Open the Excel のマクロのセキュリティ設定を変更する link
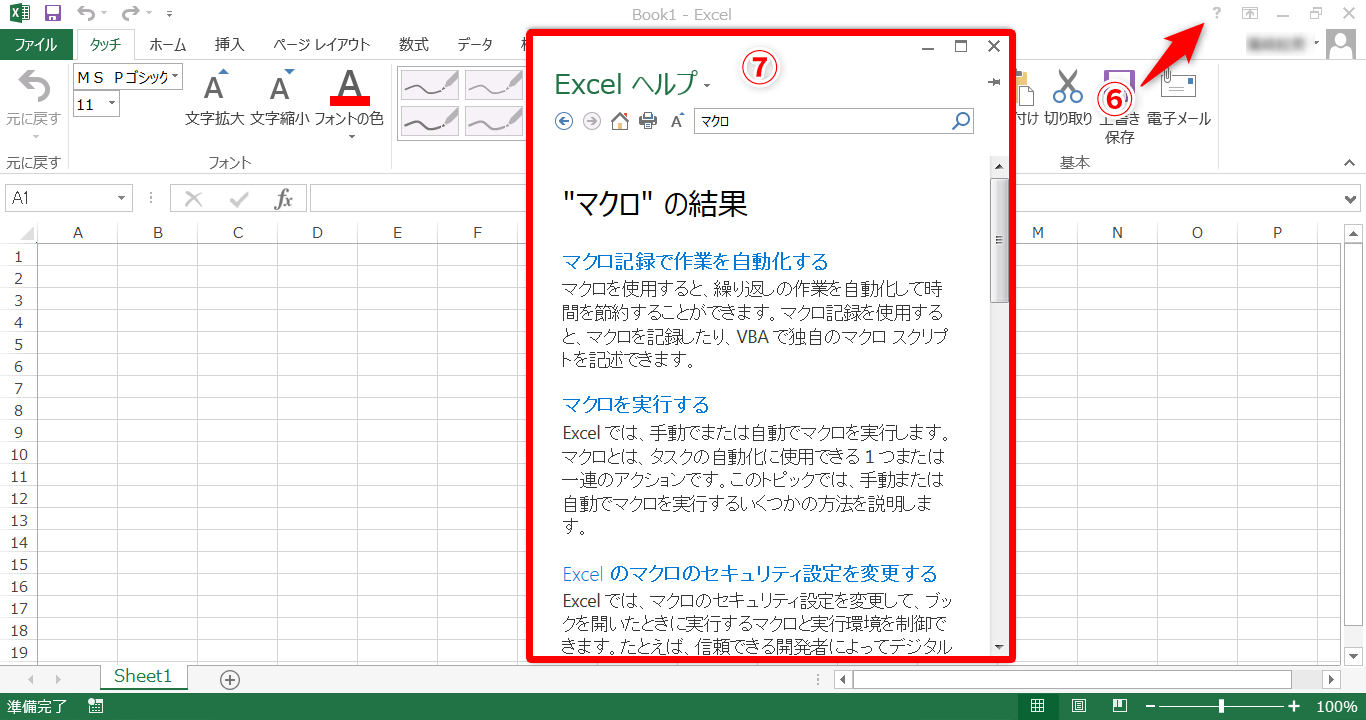 pos(750,574)
